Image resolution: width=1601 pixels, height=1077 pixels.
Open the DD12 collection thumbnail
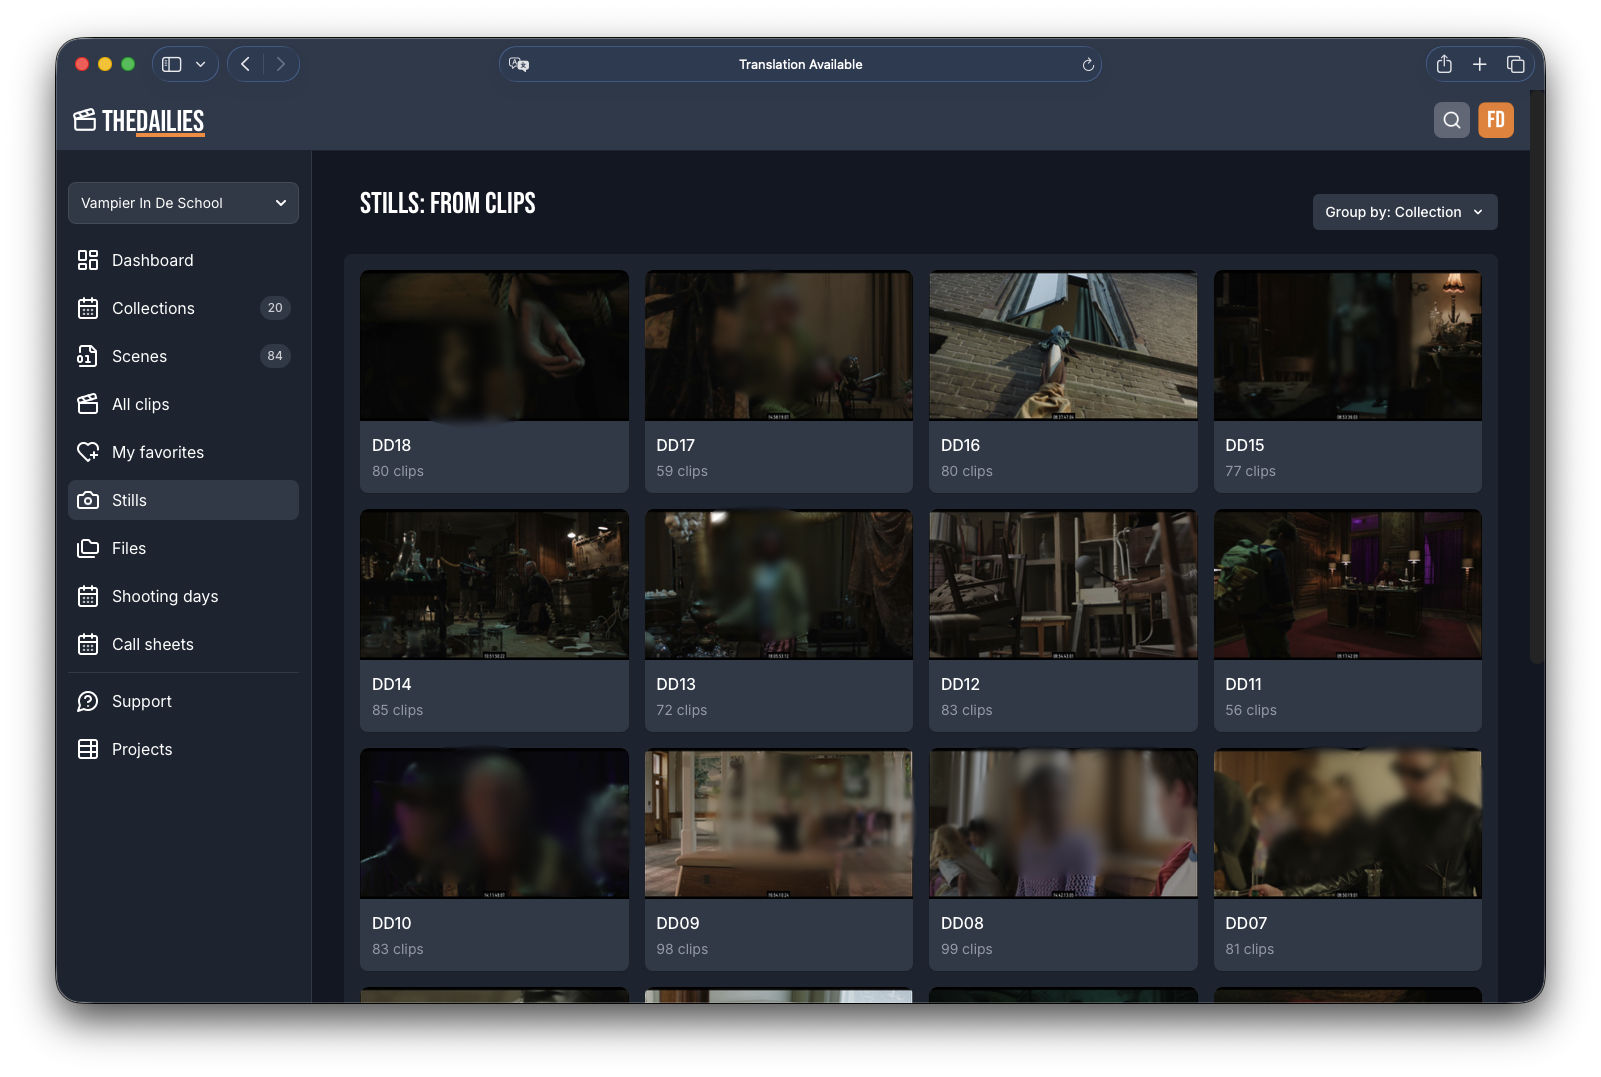pos(1063,584)
